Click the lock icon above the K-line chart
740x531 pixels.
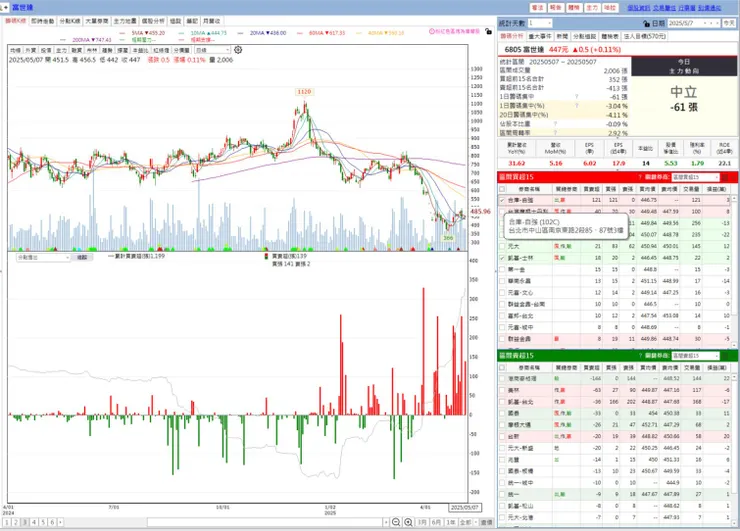pyautogui.click(x=488, y=31)
